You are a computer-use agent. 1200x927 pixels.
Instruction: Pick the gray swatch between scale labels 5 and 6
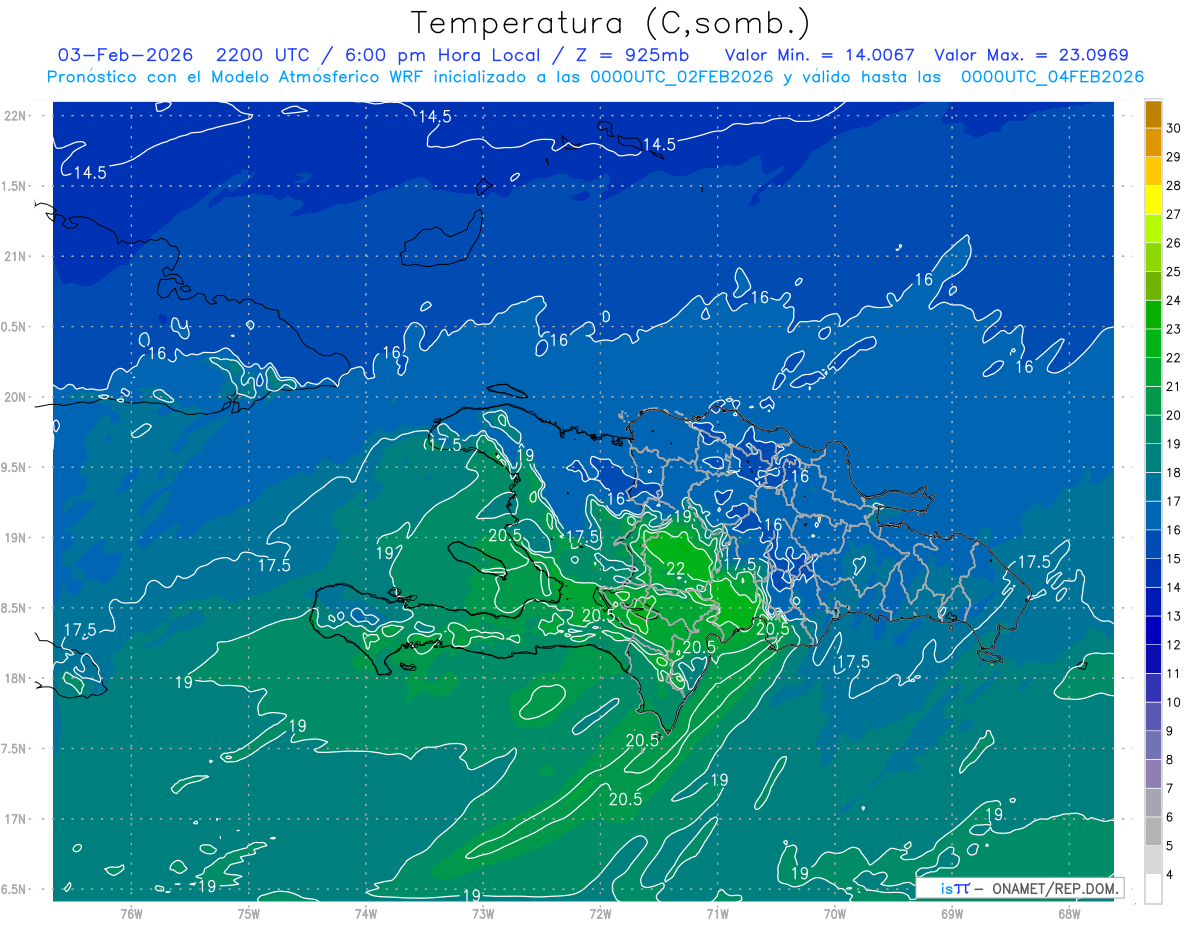[x=1154, y=832]
